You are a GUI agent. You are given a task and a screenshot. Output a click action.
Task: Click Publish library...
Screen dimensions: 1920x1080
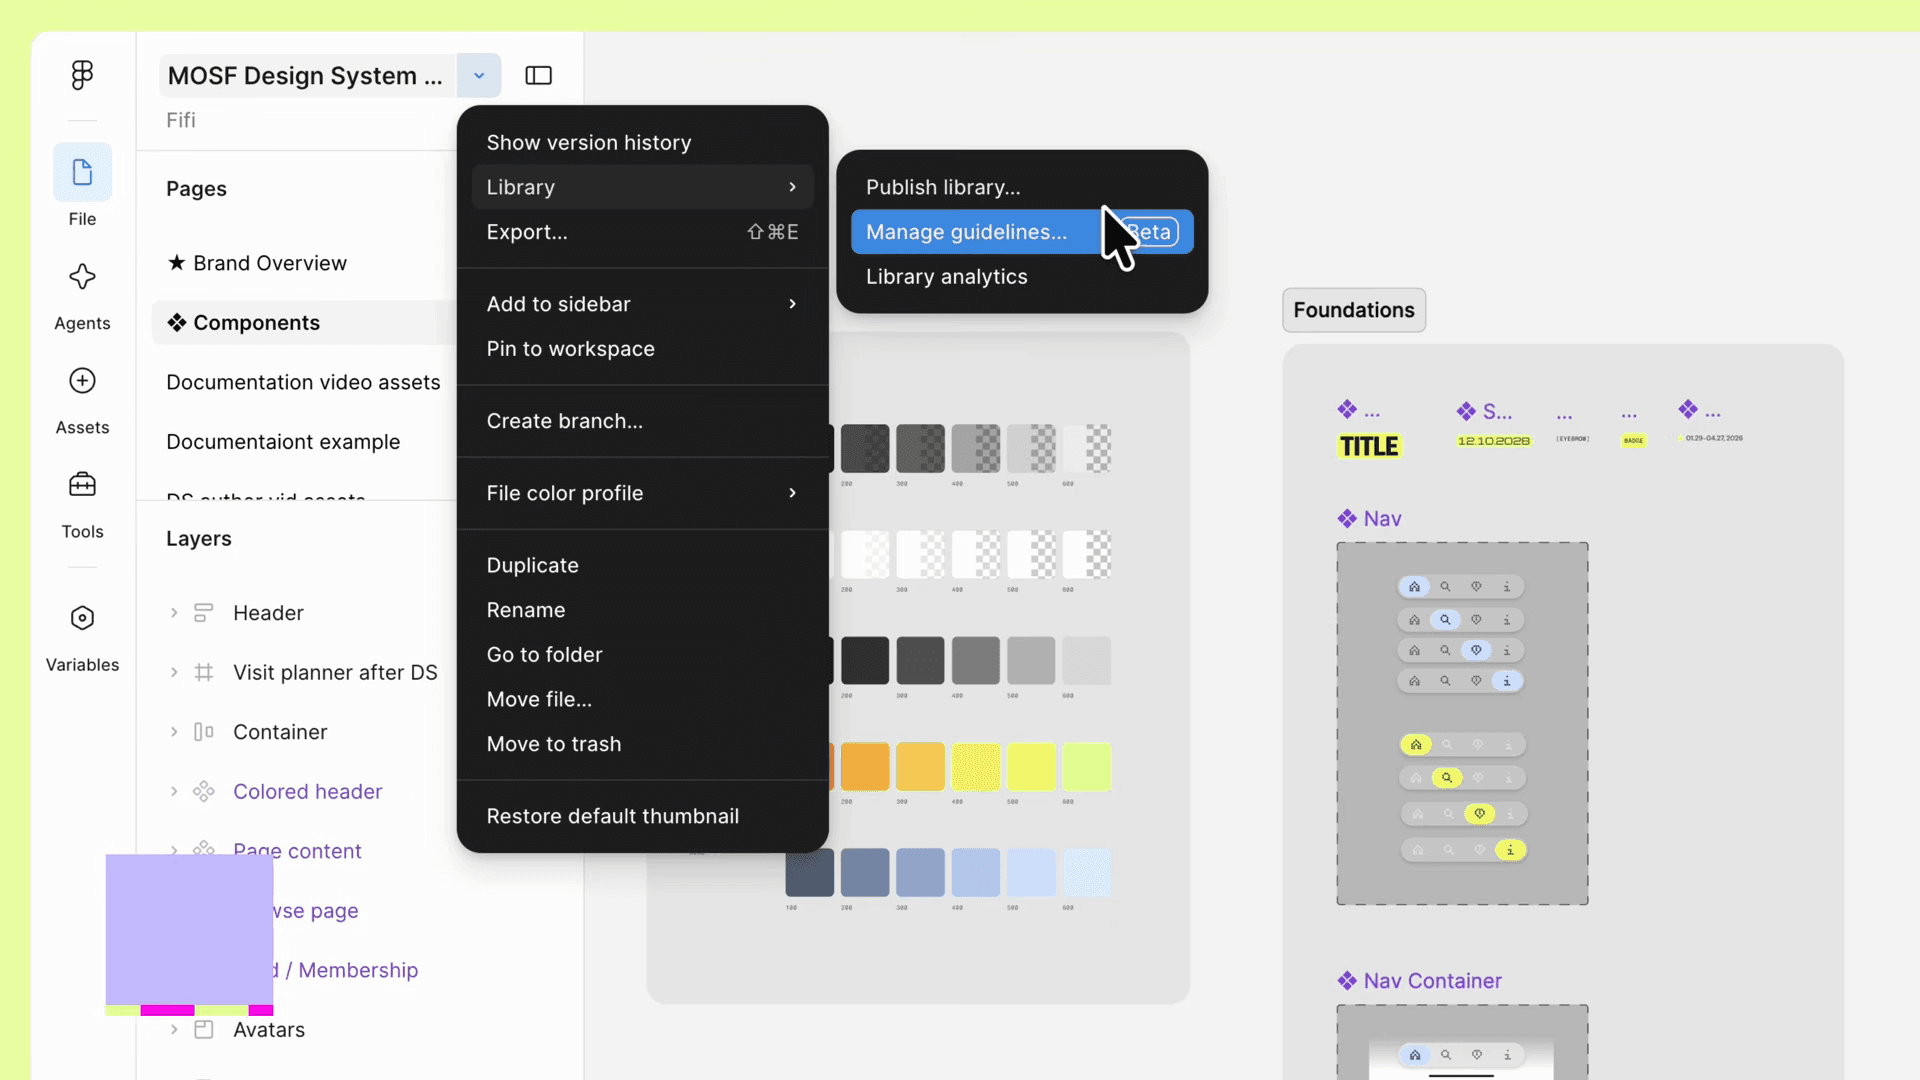pyautogui.click(x=1022, y=187)
